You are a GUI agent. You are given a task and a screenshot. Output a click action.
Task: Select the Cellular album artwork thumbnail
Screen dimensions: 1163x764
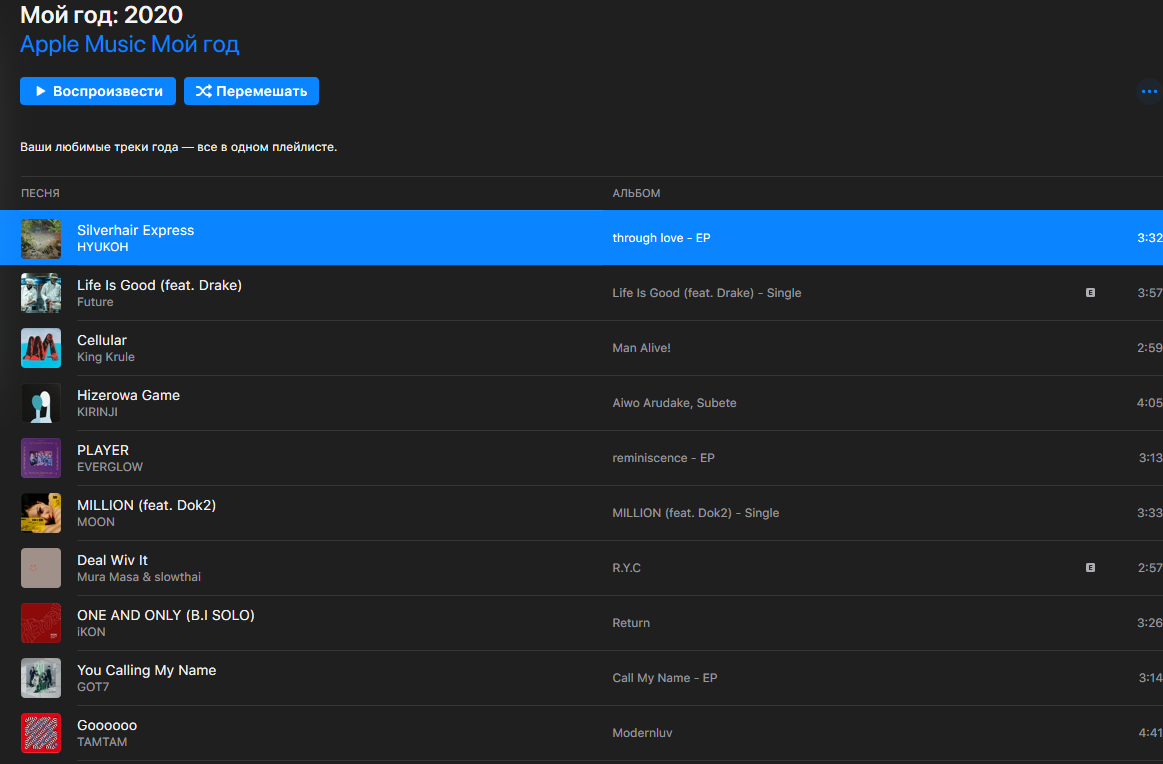point(41,348)
